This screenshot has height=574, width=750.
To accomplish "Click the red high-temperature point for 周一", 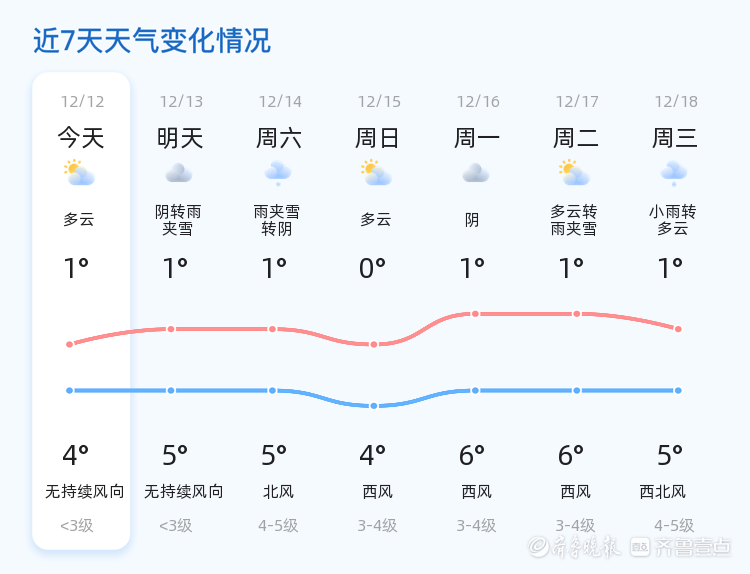I will click(475, 314).
